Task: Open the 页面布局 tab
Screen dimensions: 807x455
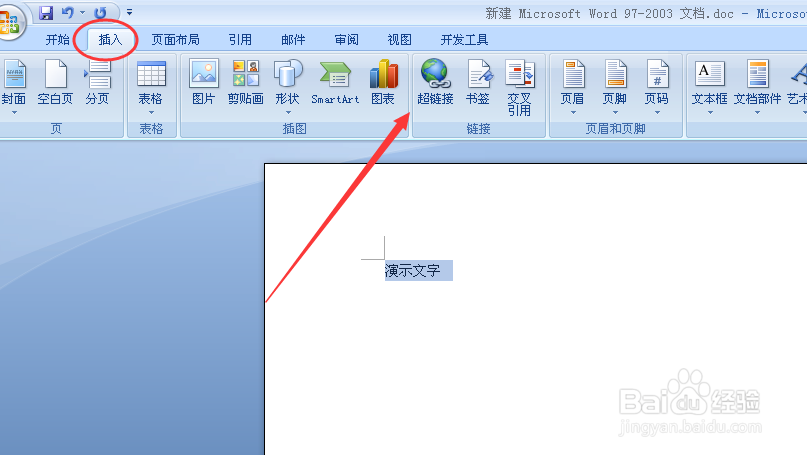Action: pos(175,40)
